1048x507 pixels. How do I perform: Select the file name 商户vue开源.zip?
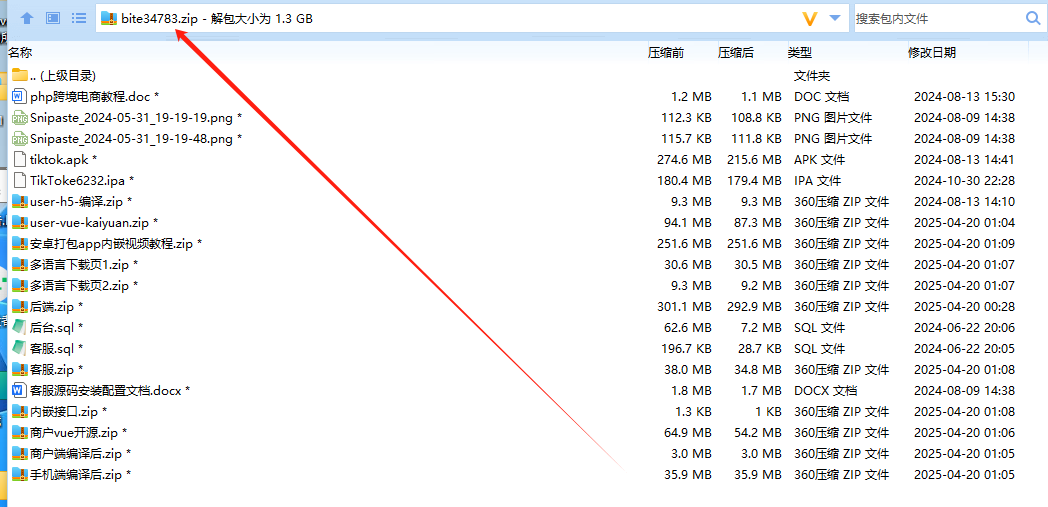(74, 433)
